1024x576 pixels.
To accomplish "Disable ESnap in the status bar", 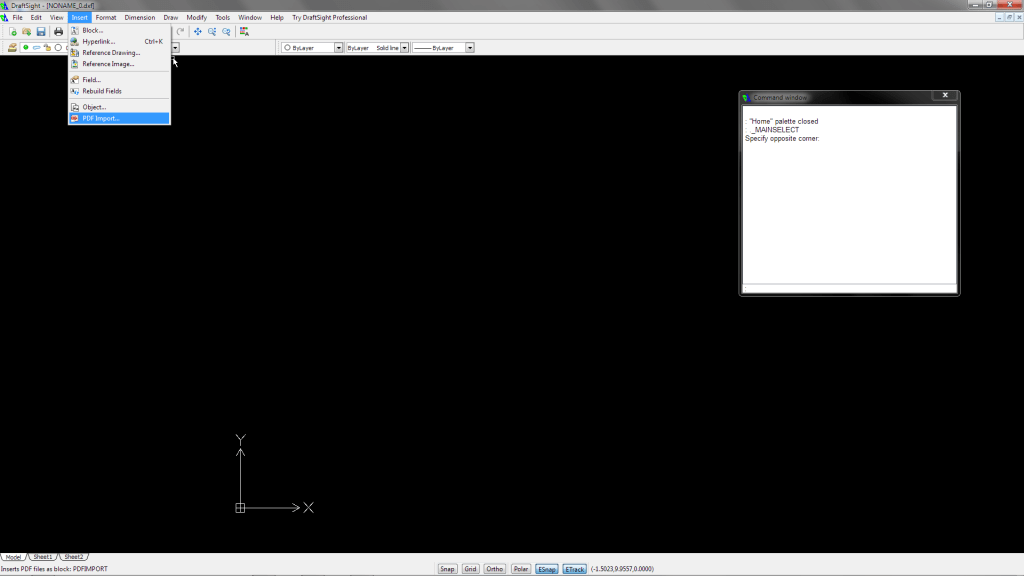I will click(546, 568).
